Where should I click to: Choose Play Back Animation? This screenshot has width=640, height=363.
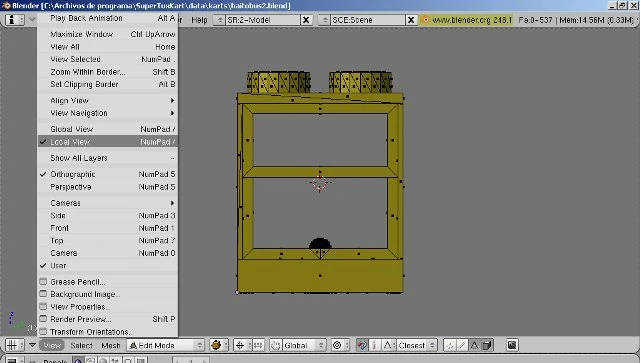pos(108,18)
